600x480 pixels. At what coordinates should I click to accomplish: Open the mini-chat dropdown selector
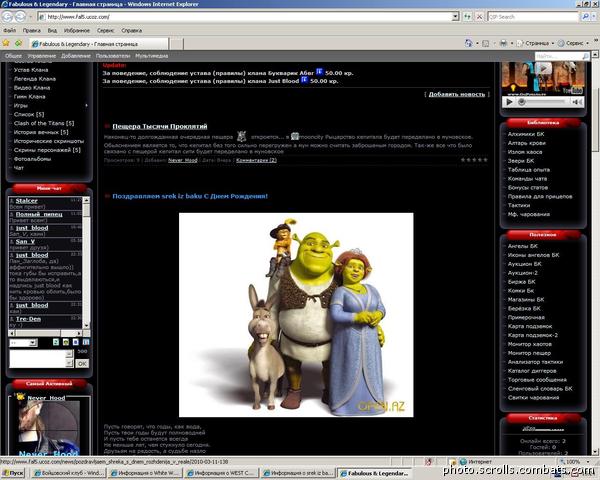[x=23, y=343]
